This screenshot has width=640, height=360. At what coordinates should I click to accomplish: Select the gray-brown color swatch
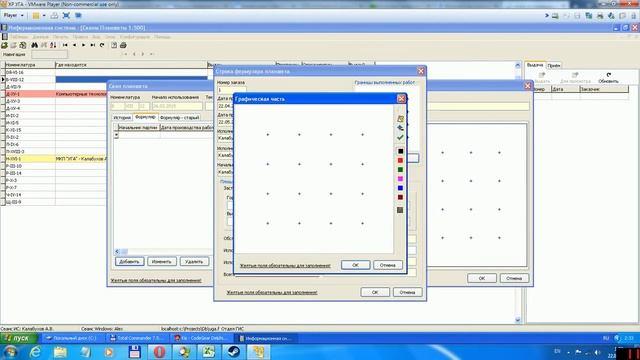coord(400,210)
